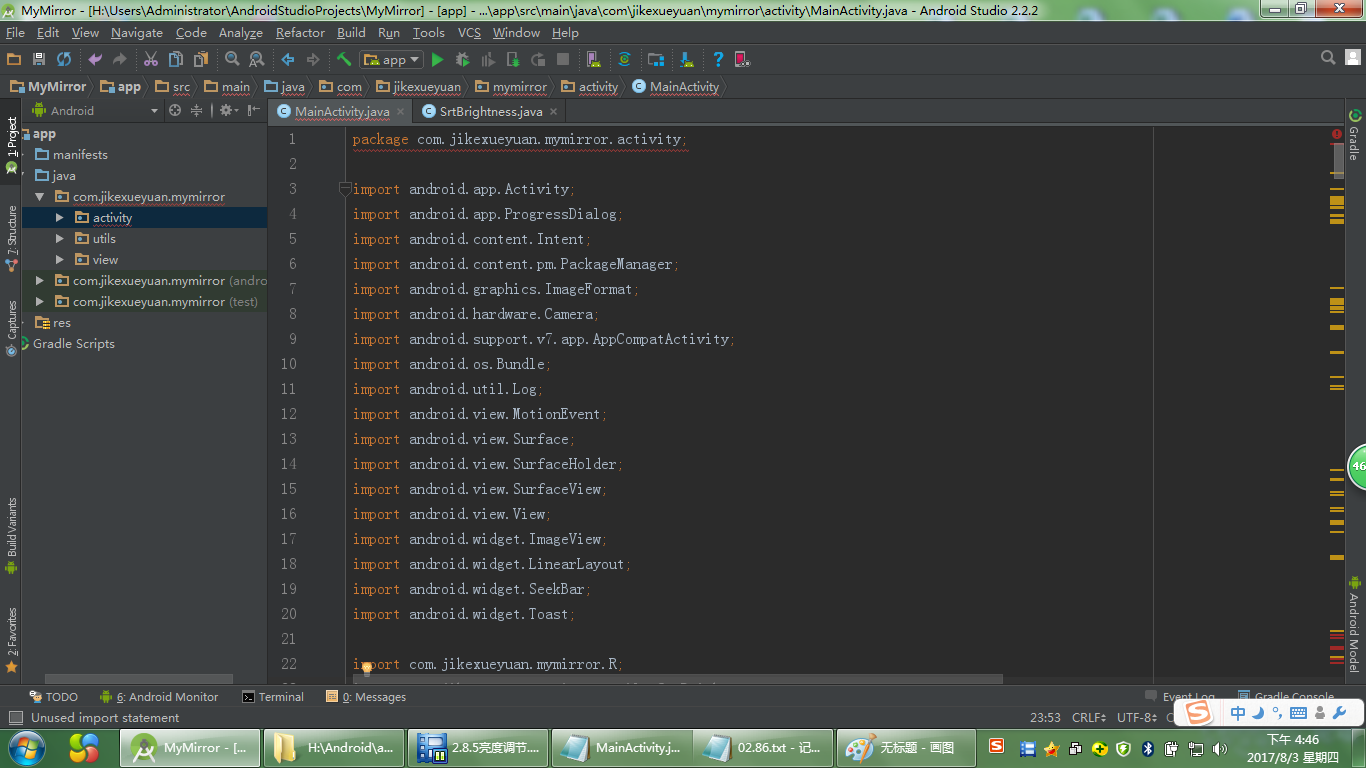Viewport: 1366px width, 768px height.
Task: Select Gradle Scripts in project tree
Action: pos(74,344)
